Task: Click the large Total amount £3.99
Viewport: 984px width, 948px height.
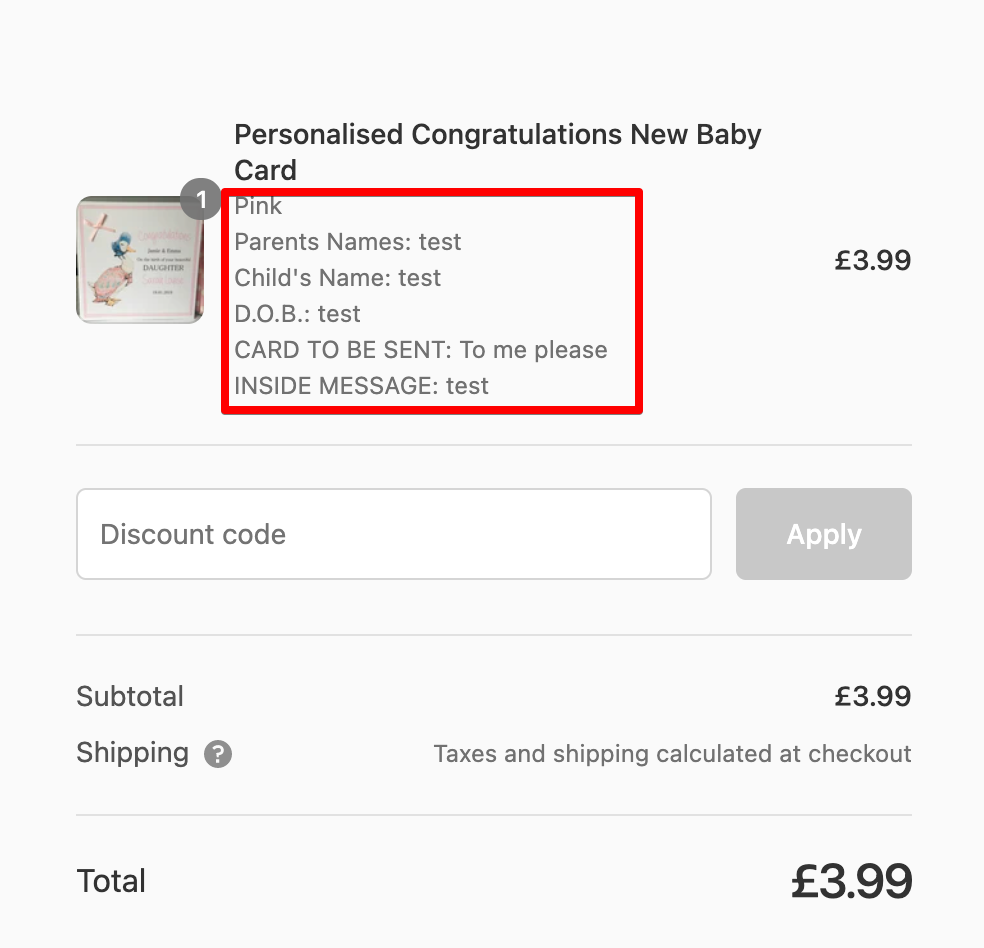Action: point(851,882)
